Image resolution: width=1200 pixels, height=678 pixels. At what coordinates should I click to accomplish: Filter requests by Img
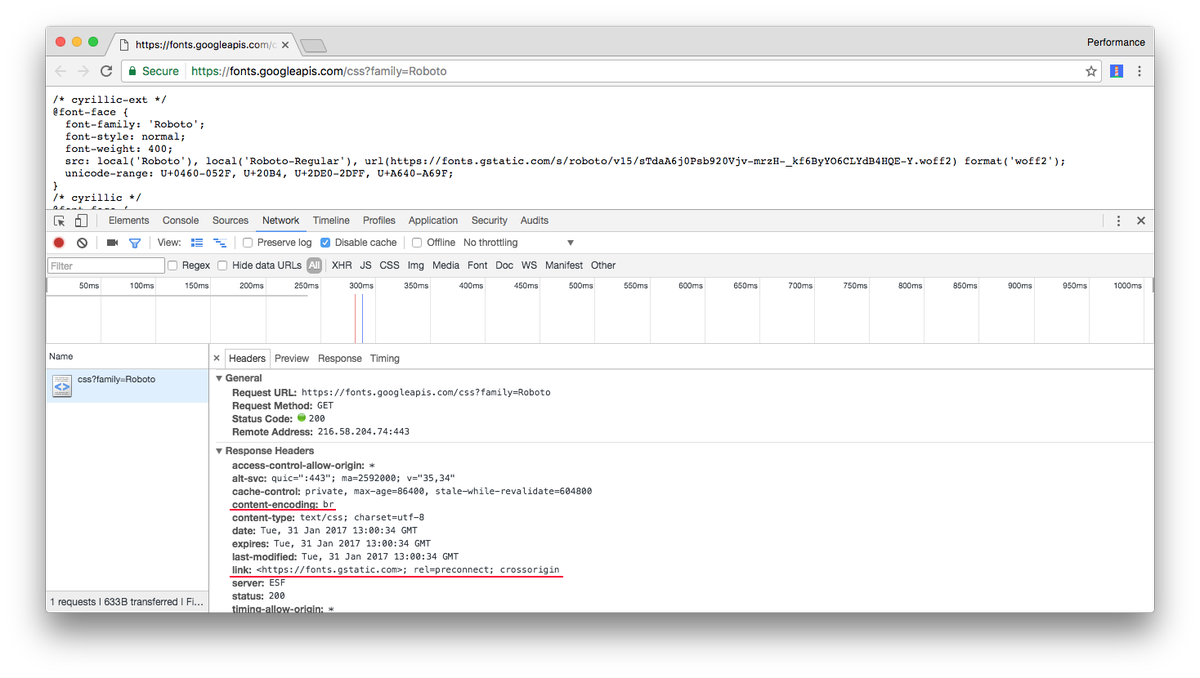[416, 266]
